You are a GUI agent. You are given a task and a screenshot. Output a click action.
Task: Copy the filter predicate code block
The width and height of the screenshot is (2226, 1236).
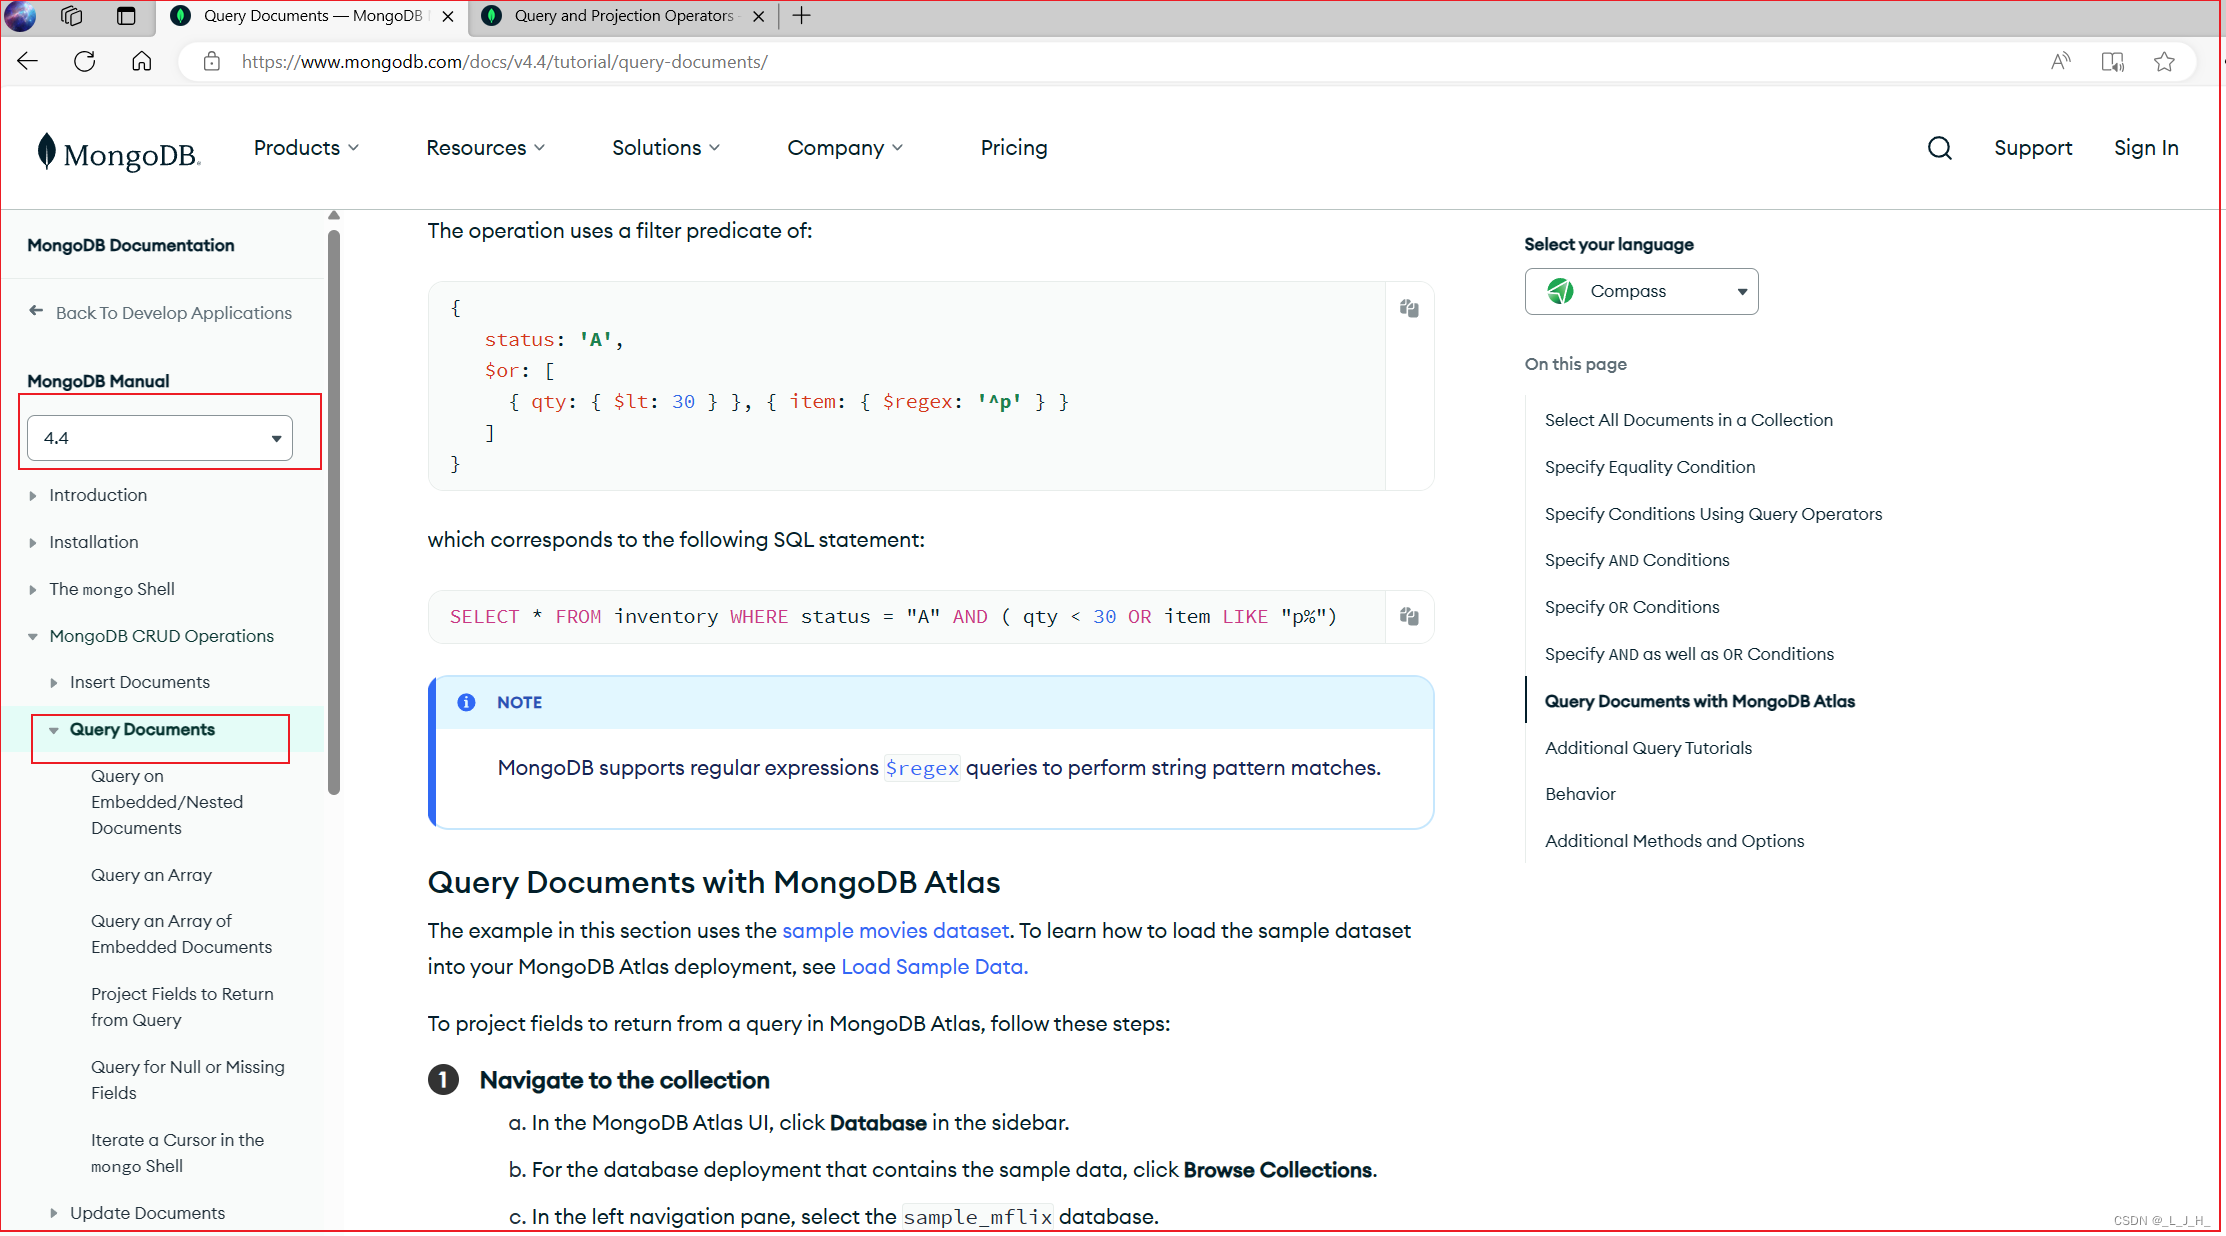[x=1409, y=308]
